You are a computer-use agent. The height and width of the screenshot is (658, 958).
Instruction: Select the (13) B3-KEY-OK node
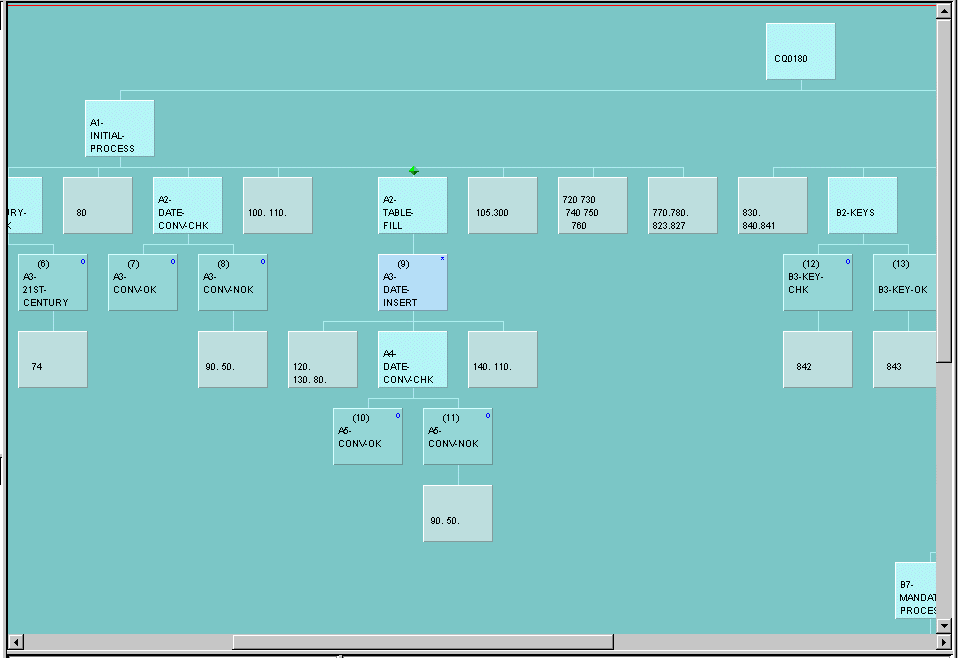904,283
